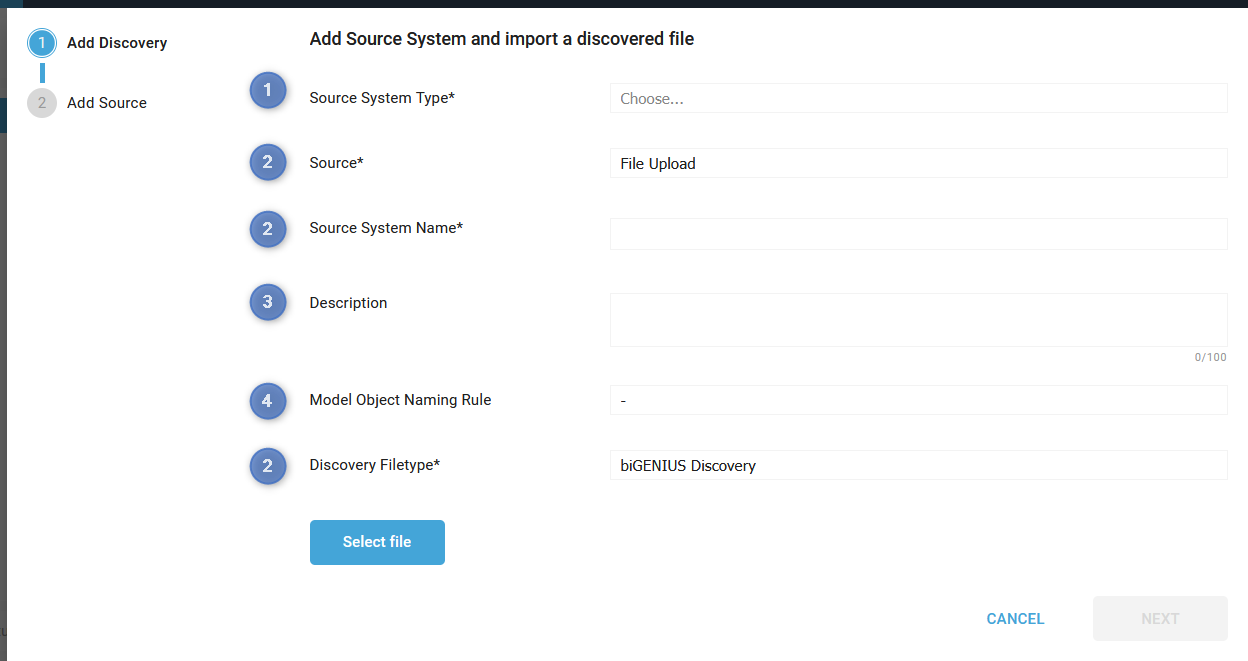This screenshot has width=1248, height=661.
Task: Open the Source System Type dropdown
Action: (x=918, y=99)
